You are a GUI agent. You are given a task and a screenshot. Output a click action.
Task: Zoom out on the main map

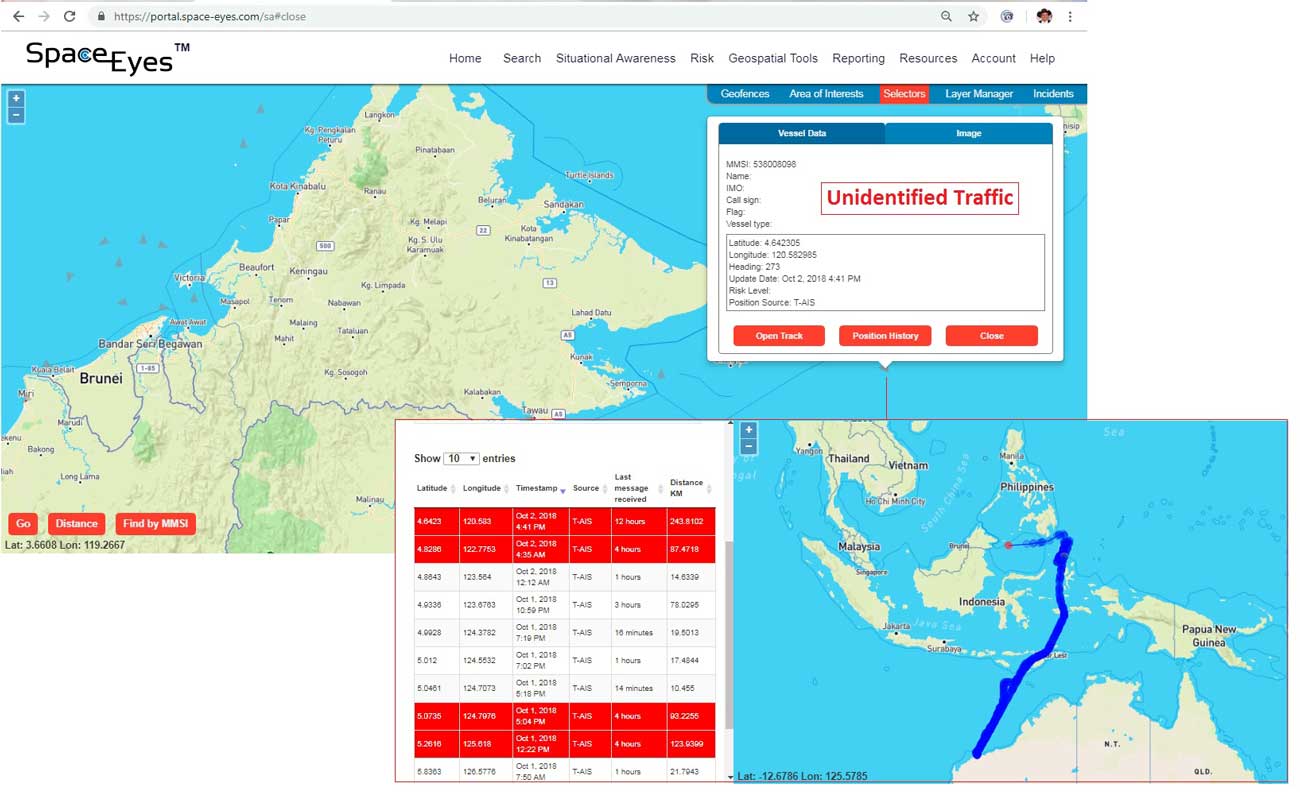pos(16,114)
